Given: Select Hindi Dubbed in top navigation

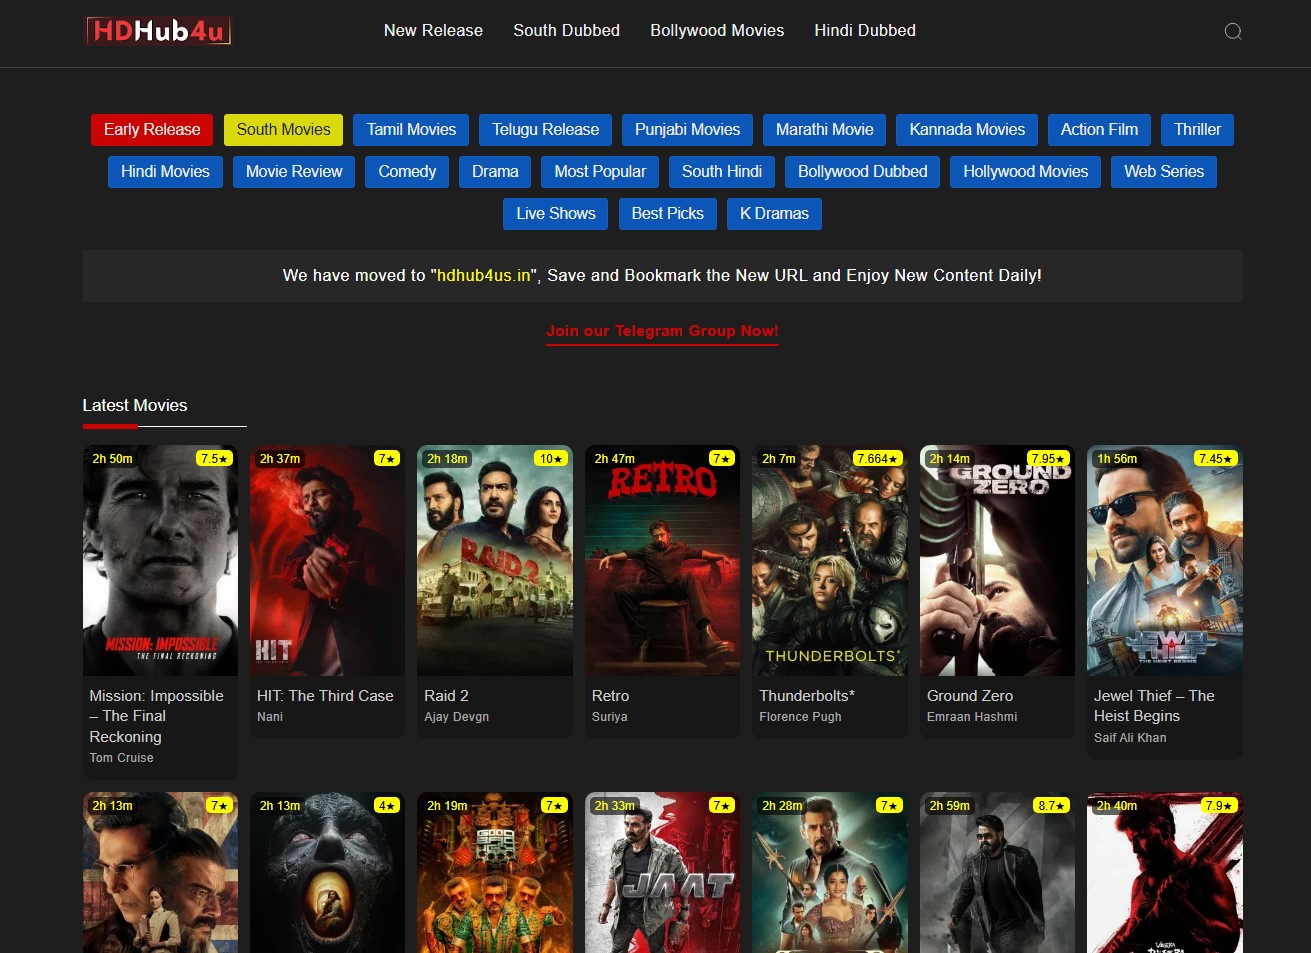Looking at the screenshot, I should (x=865, y=31).
